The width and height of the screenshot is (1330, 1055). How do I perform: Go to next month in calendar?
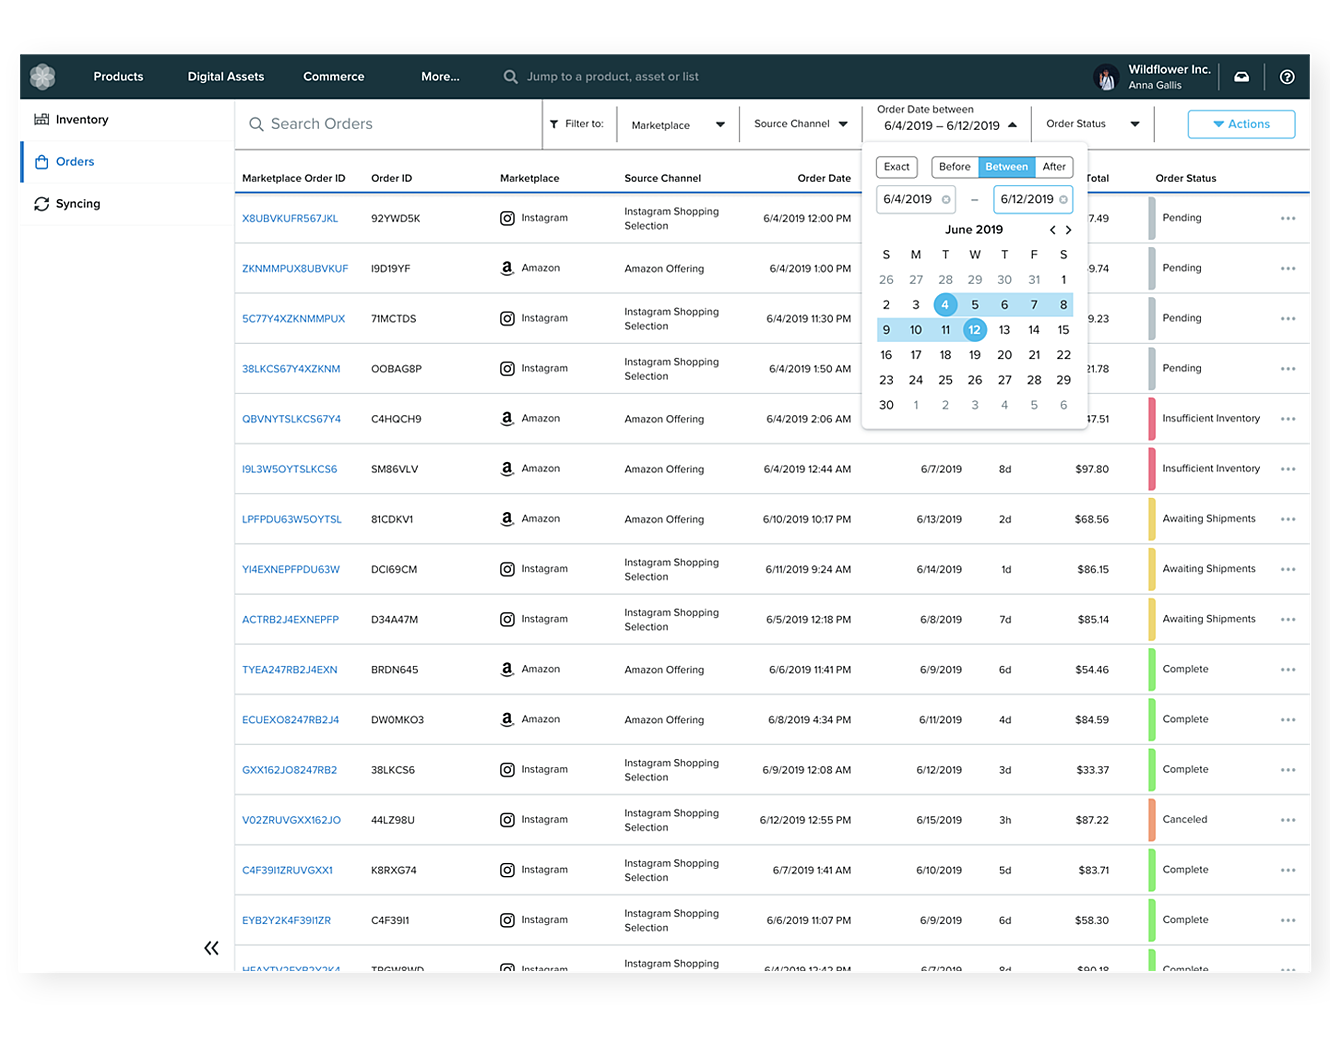pos(1068,230)
